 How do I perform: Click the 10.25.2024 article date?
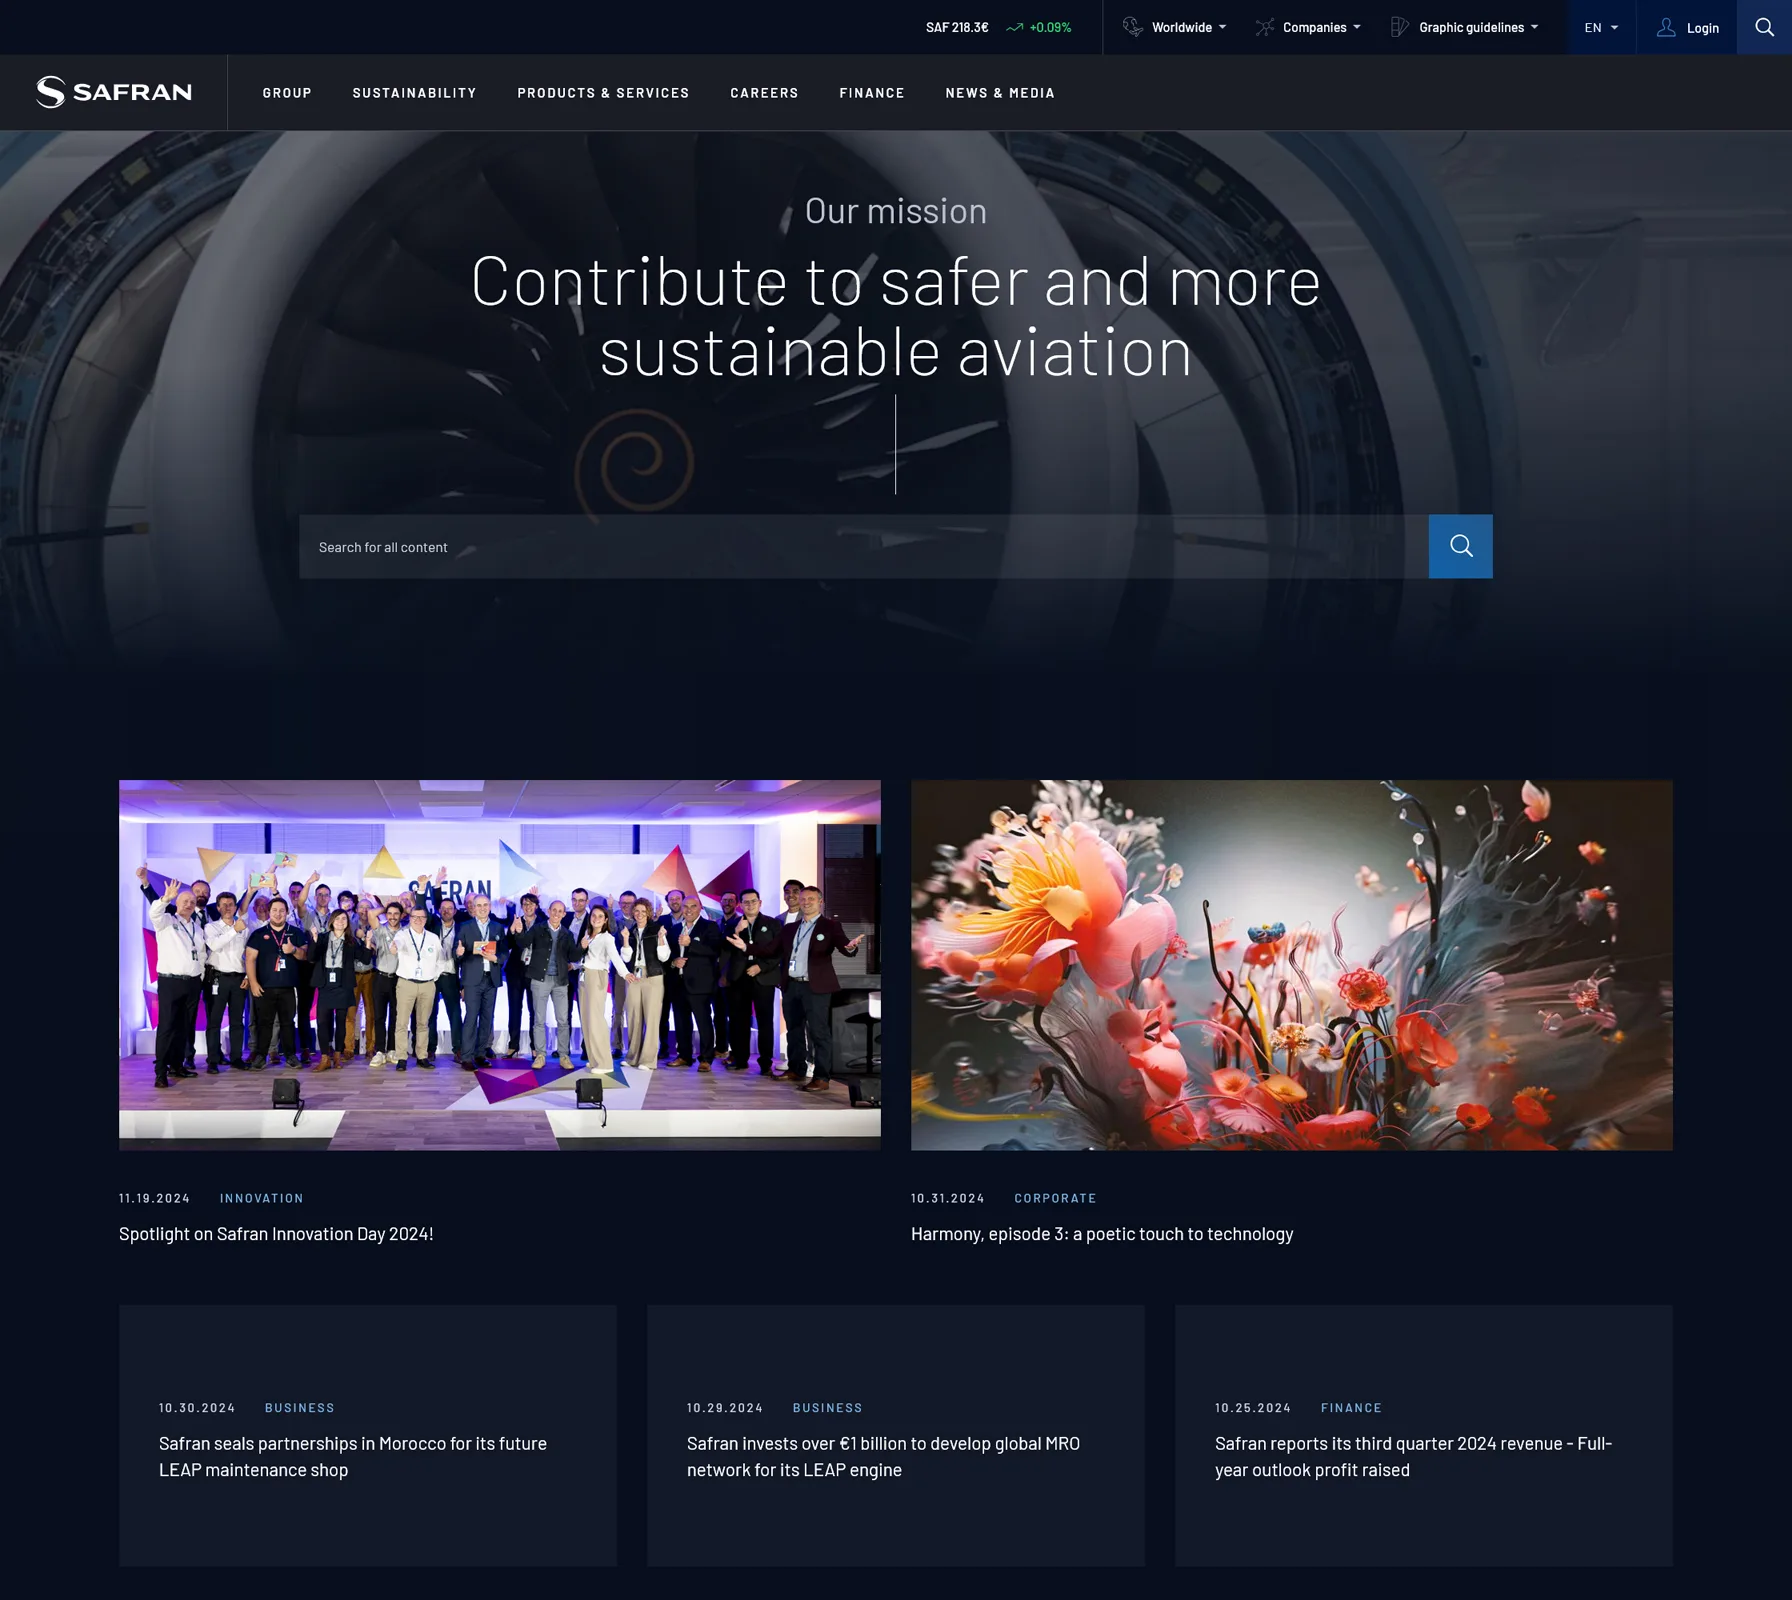point(1252,1408)
